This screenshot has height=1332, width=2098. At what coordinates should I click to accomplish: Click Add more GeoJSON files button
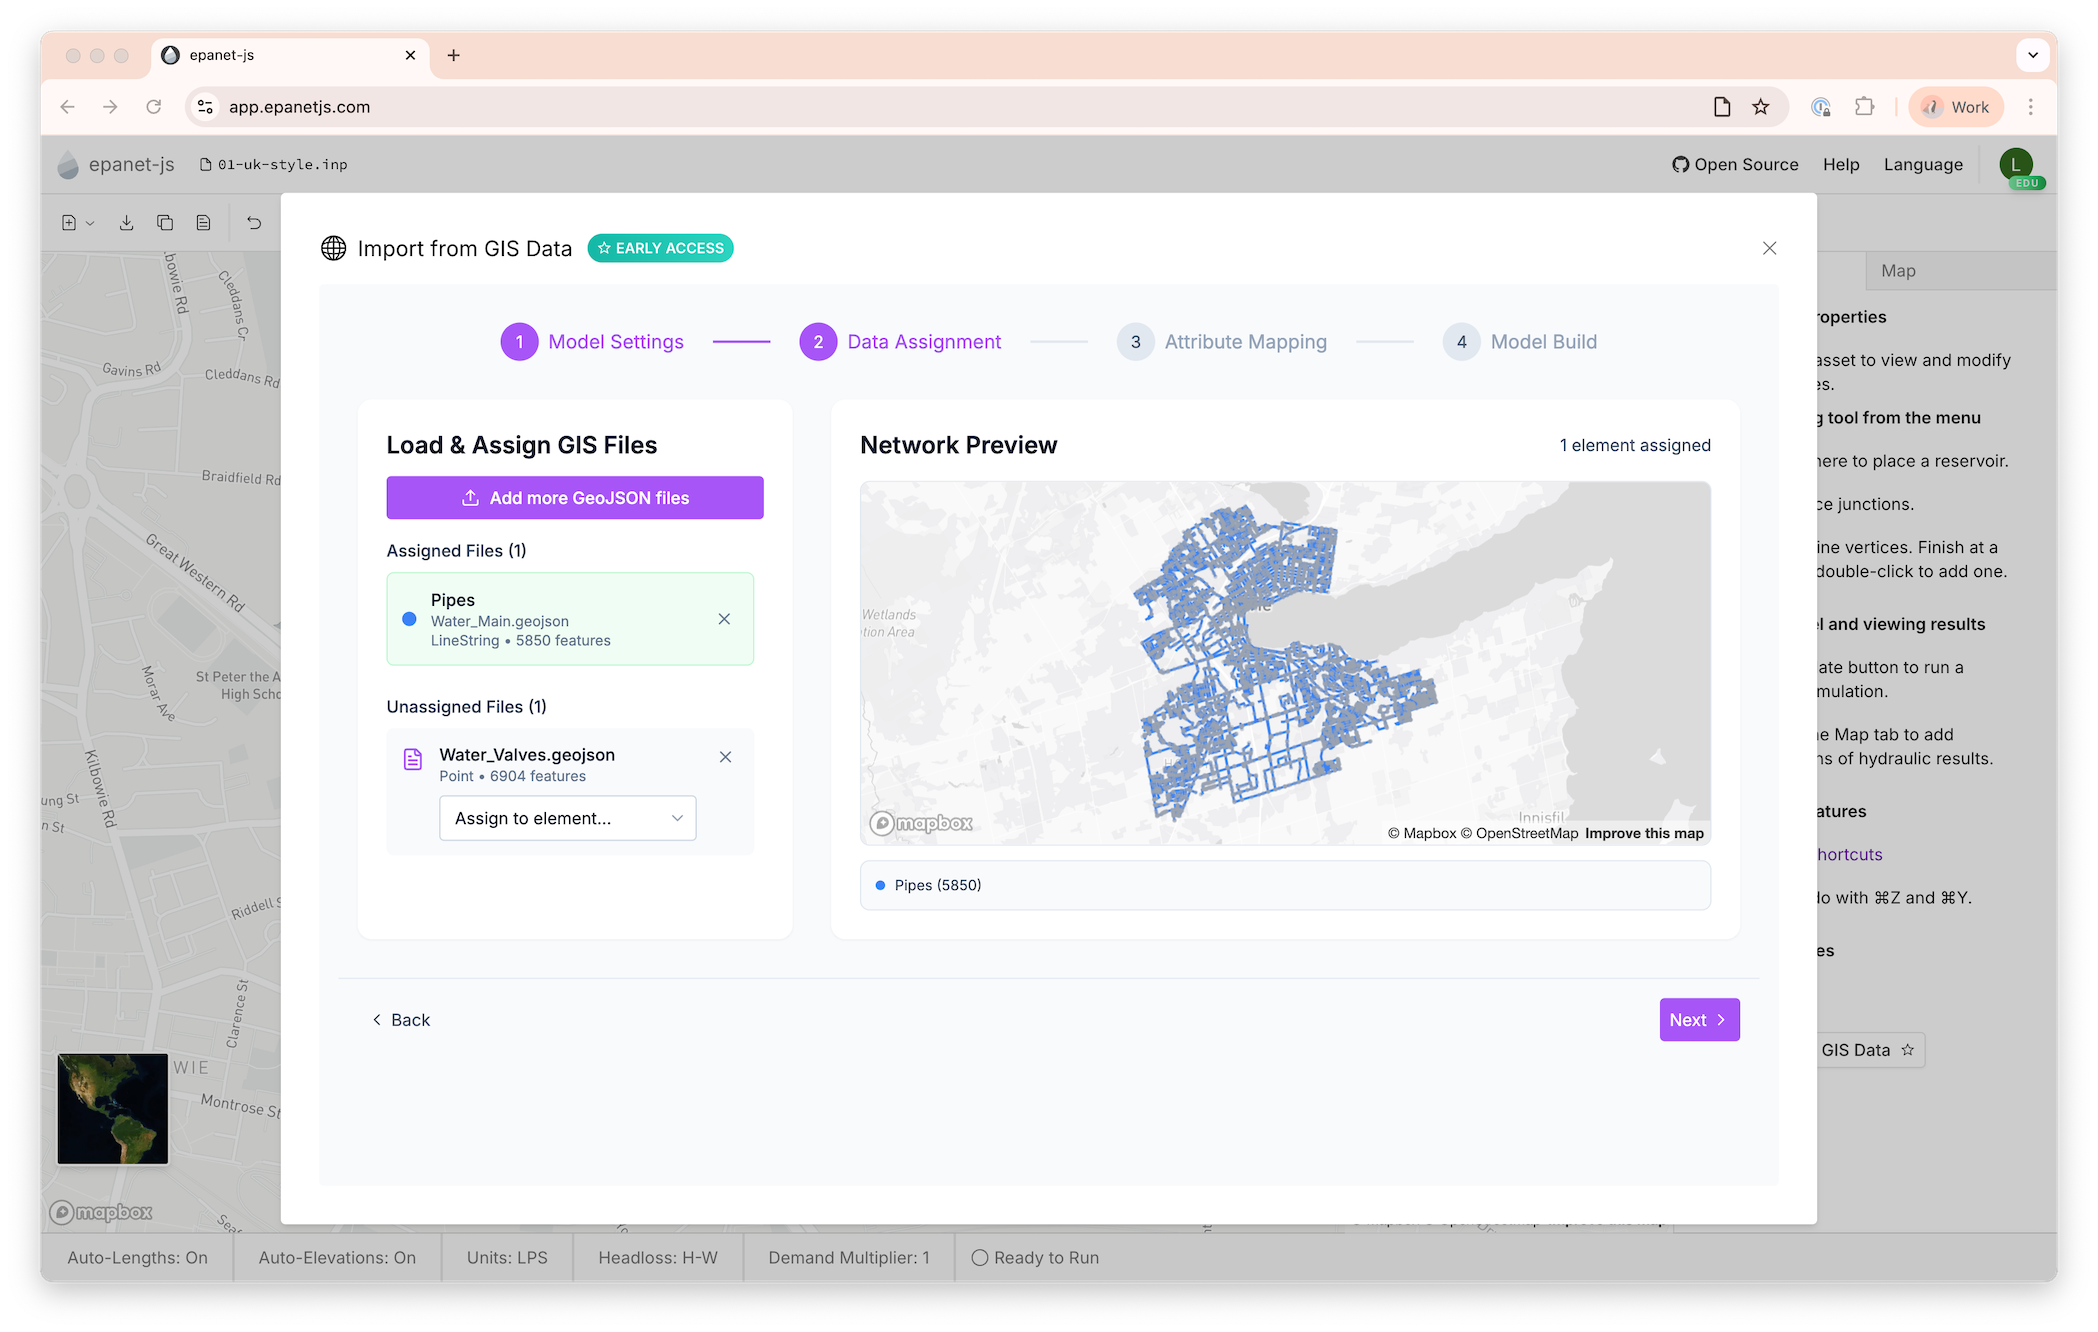pos(575,498)
